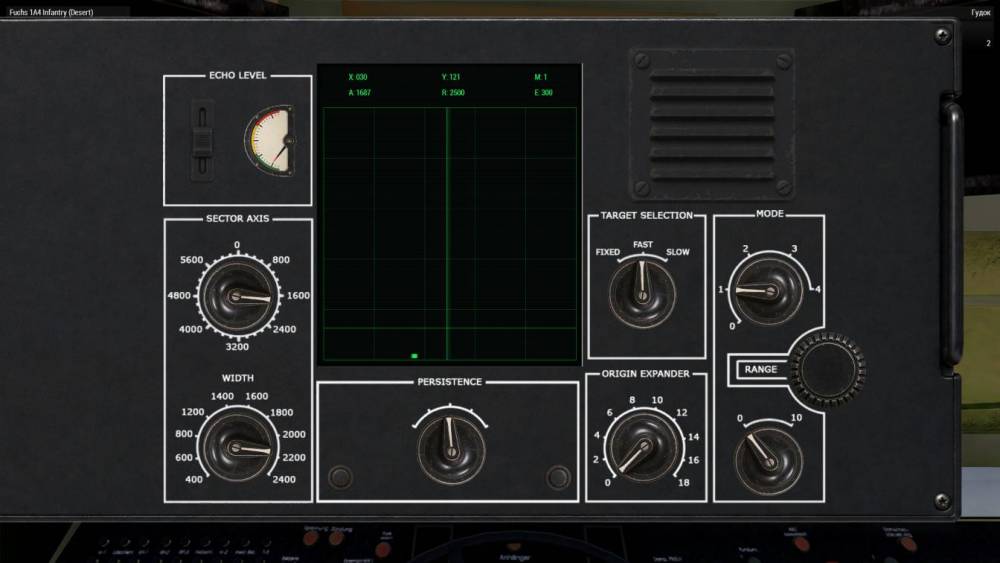Click the RANGE label plate
Screen dimensions: 1000x563
[x=761, y=369]
